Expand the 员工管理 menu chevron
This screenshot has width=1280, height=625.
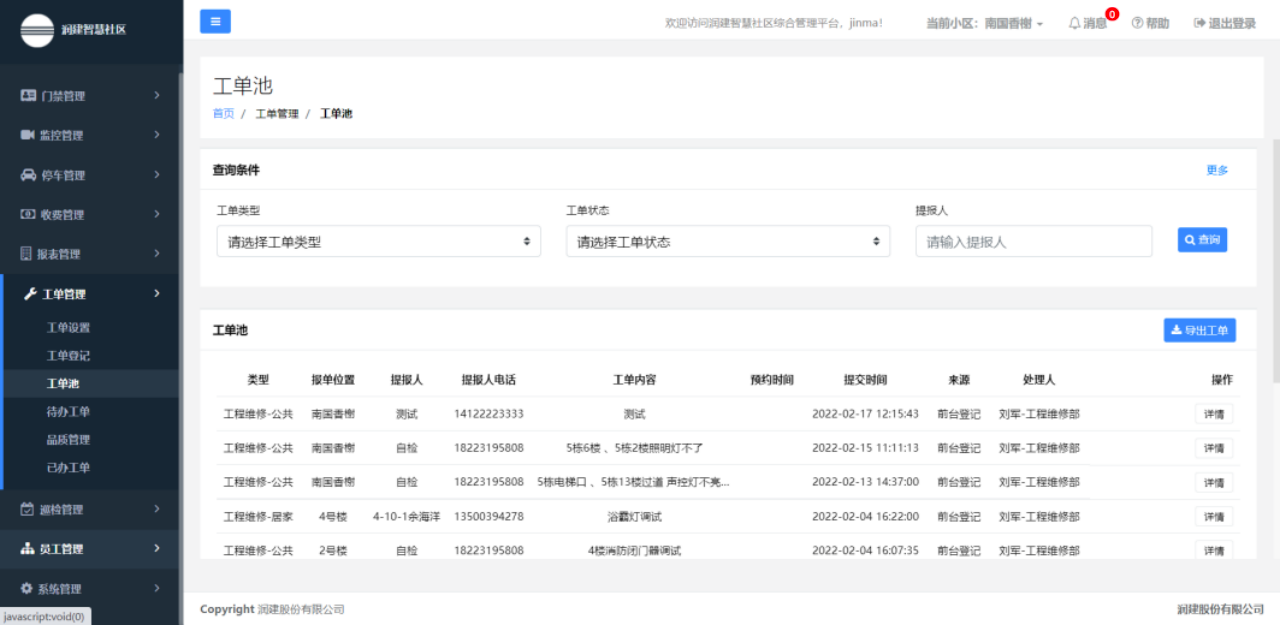[x=157, y=548]
